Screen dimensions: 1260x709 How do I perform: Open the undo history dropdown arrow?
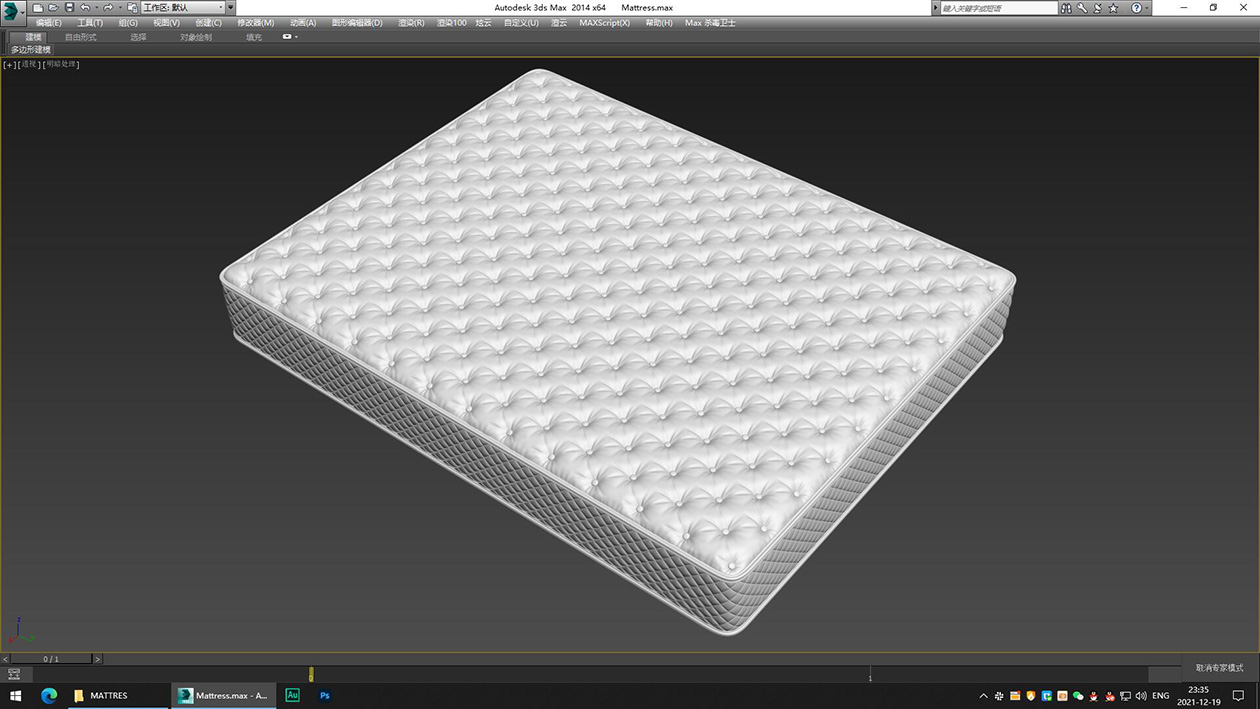point(96,8)
